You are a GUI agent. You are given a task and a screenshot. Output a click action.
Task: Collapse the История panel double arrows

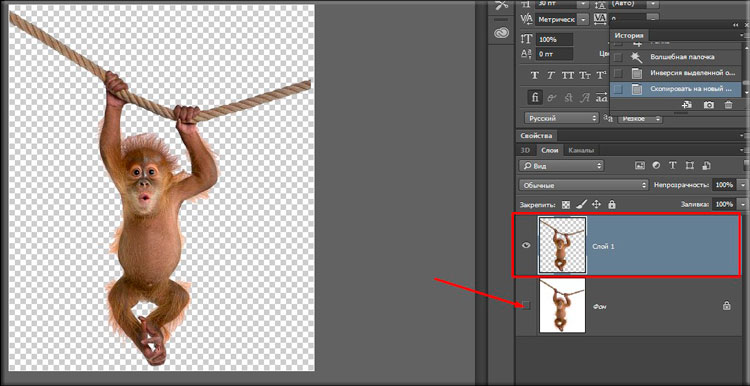(x=735, y=24)
